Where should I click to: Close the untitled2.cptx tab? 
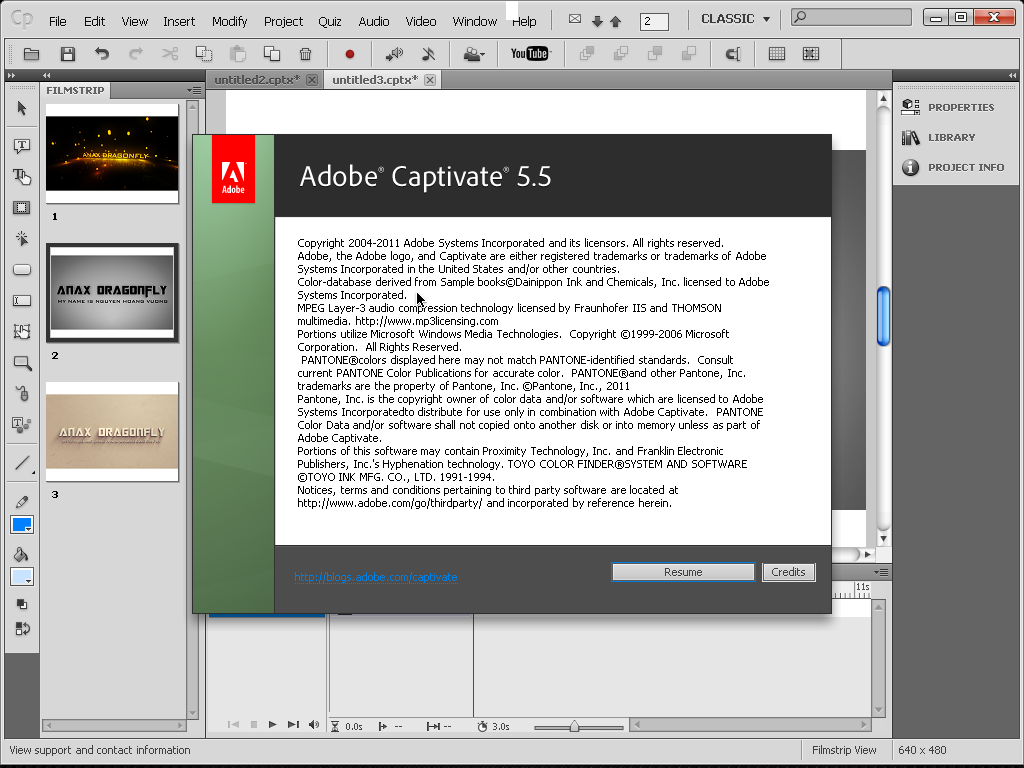coord(312,80)
